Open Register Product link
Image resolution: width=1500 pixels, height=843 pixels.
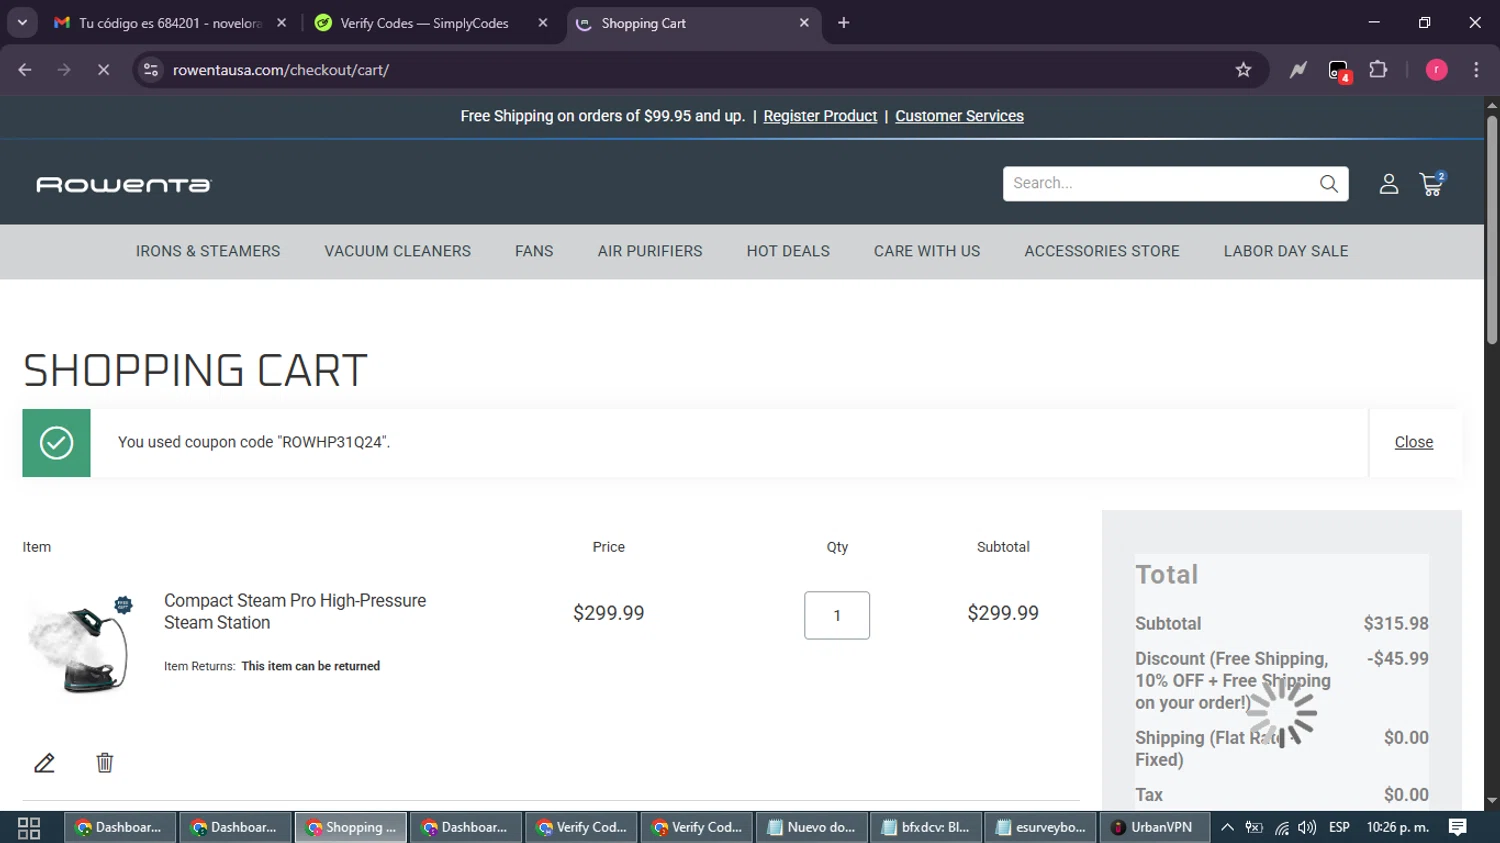(820, 116)
